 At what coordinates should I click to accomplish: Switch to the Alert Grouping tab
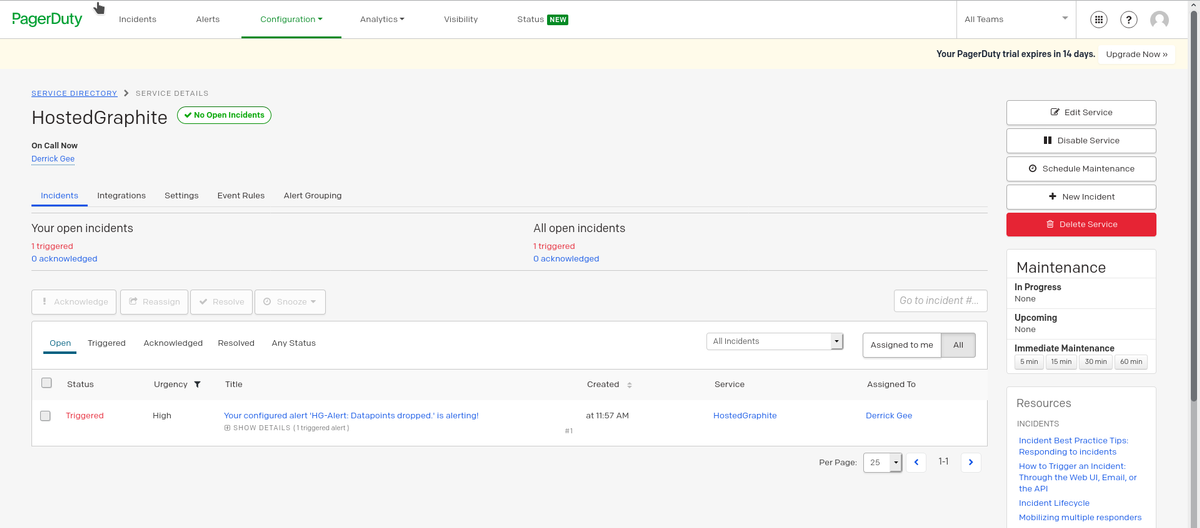coord(313,195)
